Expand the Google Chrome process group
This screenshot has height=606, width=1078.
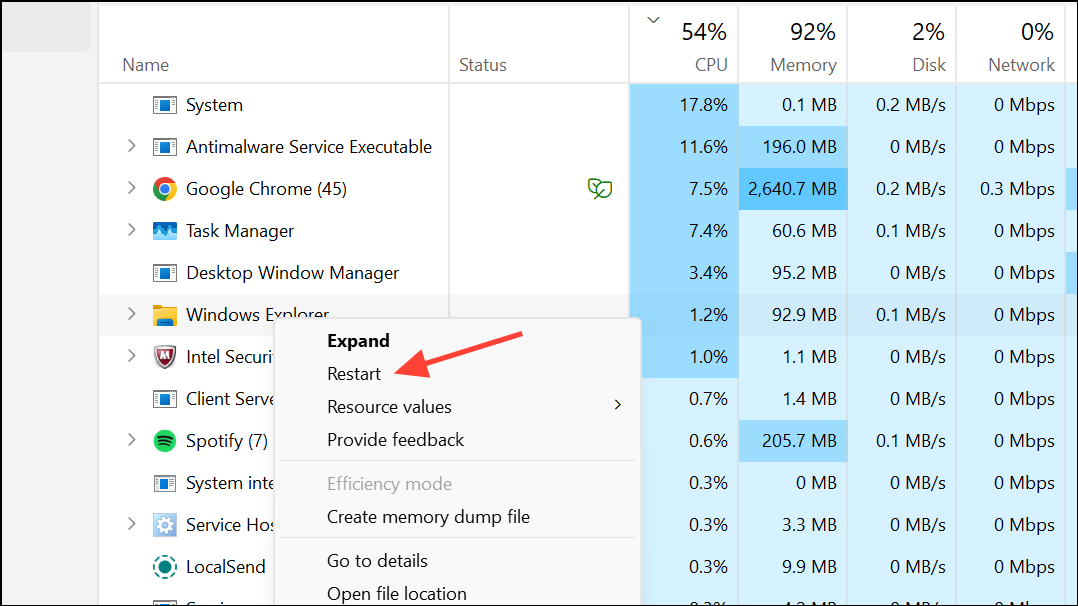coord(131,188)
